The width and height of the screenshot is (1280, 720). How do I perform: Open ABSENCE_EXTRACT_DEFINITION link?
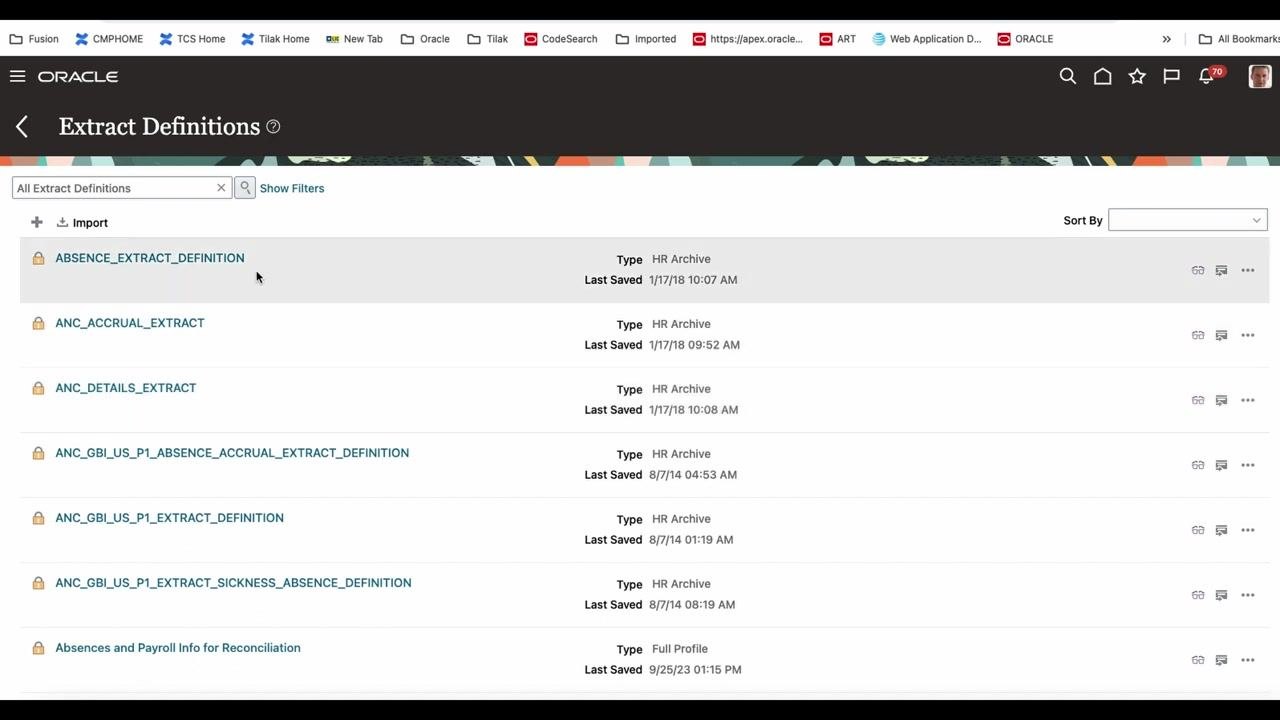point(150,258)
